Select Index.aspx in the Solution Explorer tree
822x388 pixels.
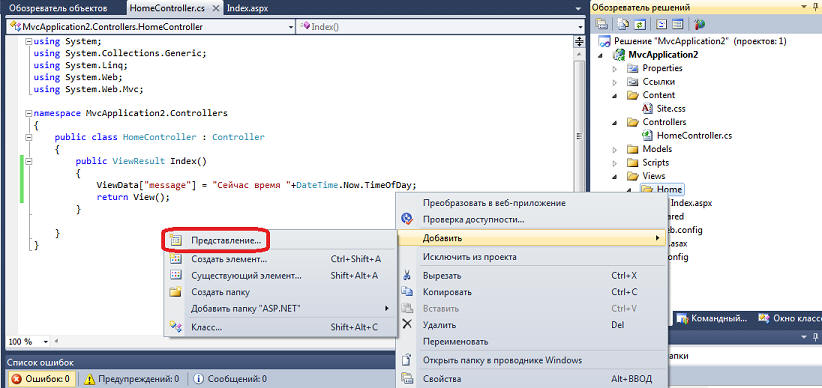click(x=691, y=203)
